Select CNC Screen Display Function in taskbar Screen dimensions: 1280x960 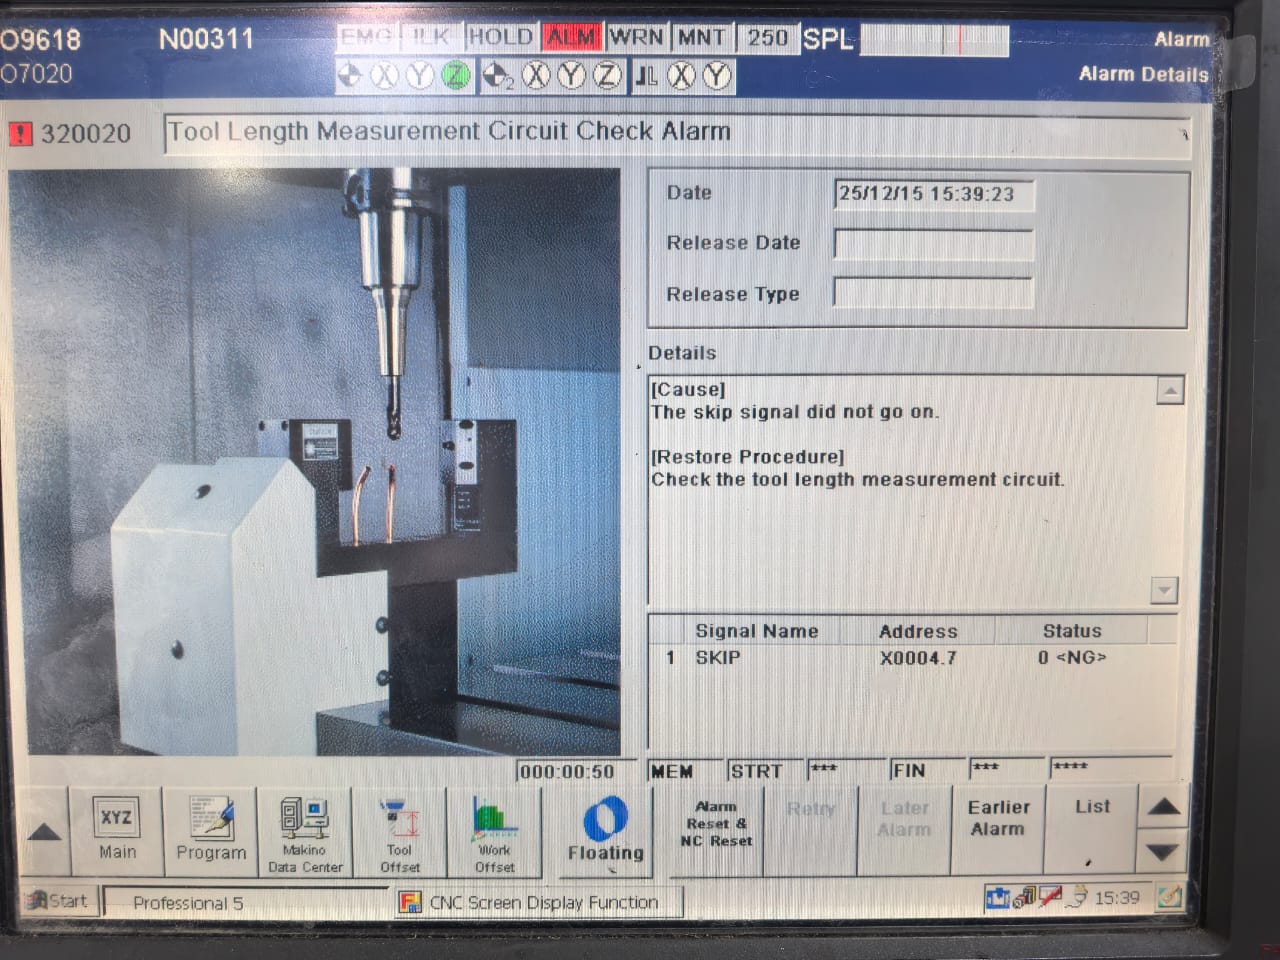540,902
